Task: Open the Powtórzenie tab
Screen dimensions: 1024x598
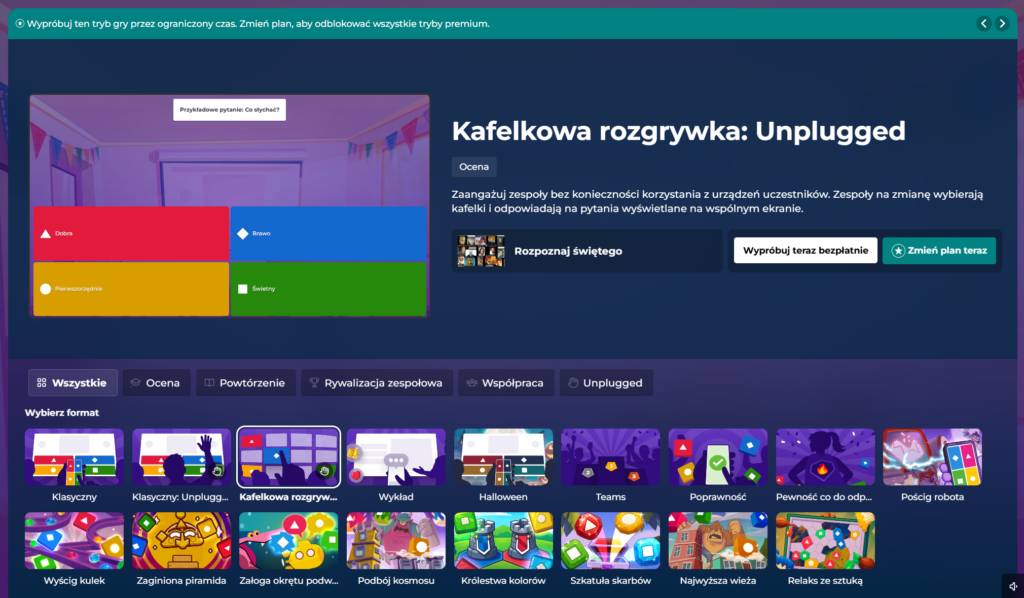Action: click(246, 383)
